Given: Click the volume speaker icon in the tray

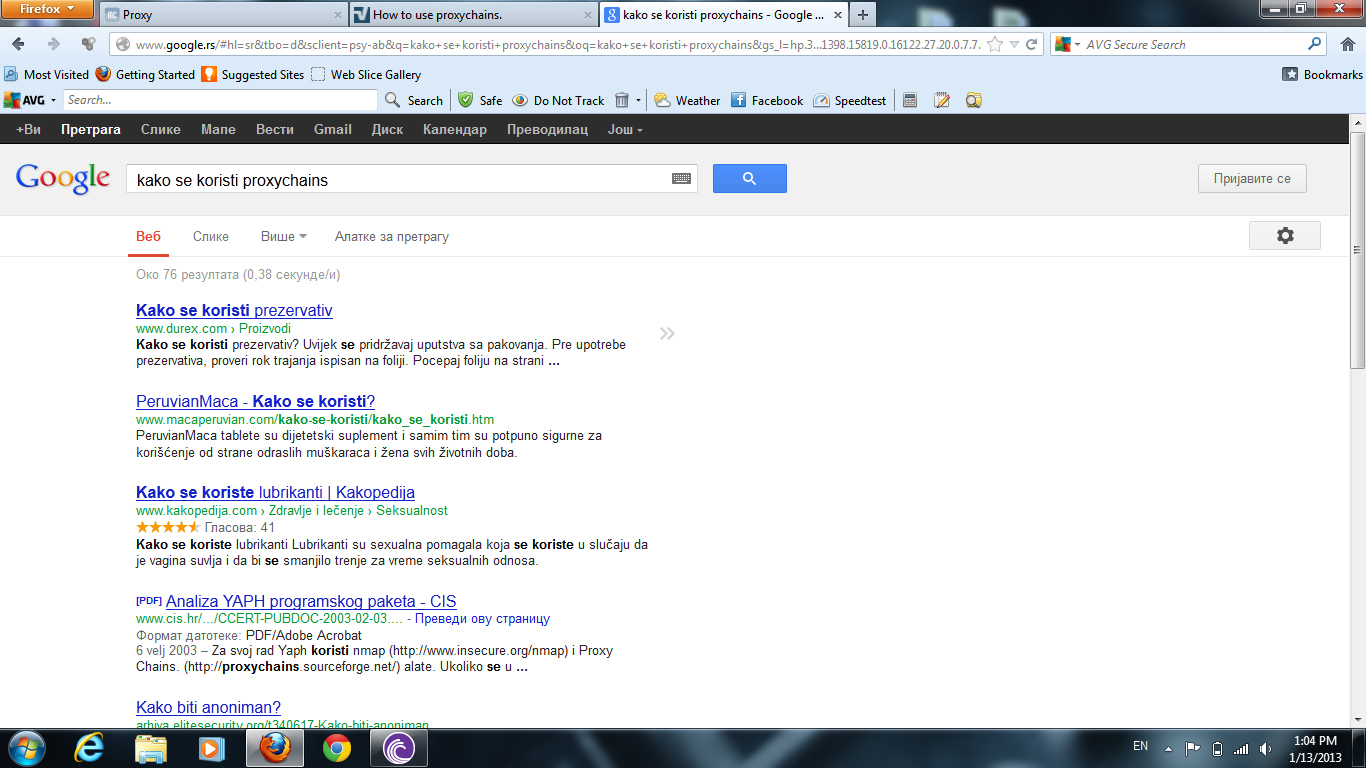Looking at the screenshot, I should click(x=1265, y=748).
